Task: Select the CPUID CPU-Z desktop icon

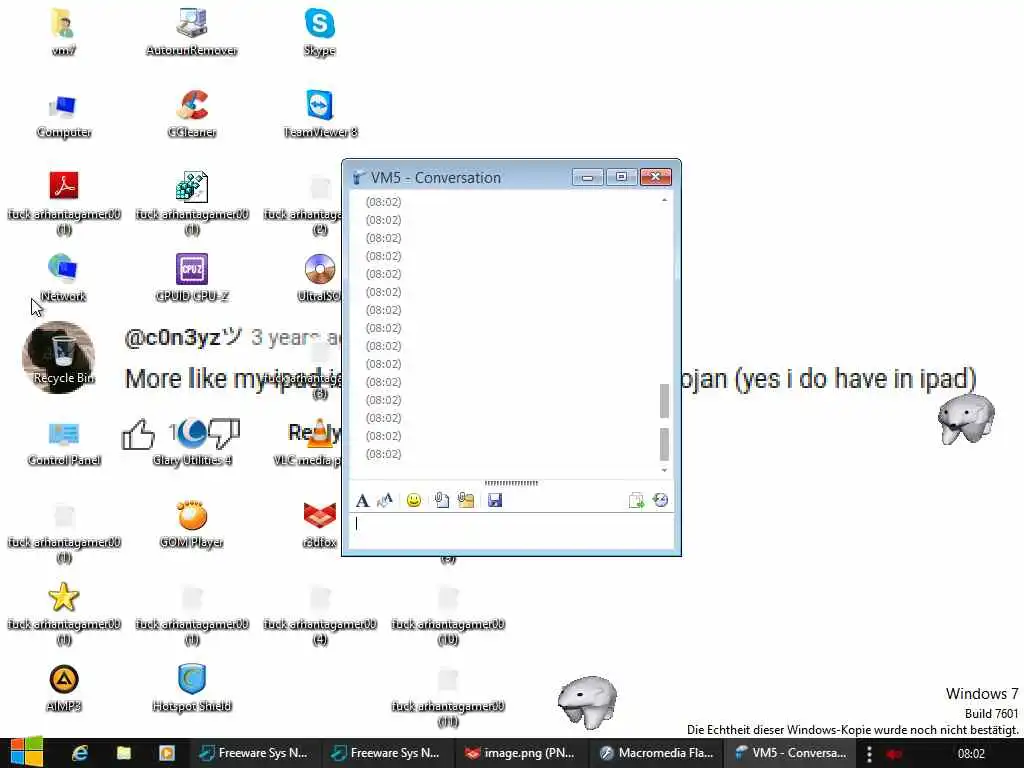Action: pyautogui.click(x=191, y=278)
